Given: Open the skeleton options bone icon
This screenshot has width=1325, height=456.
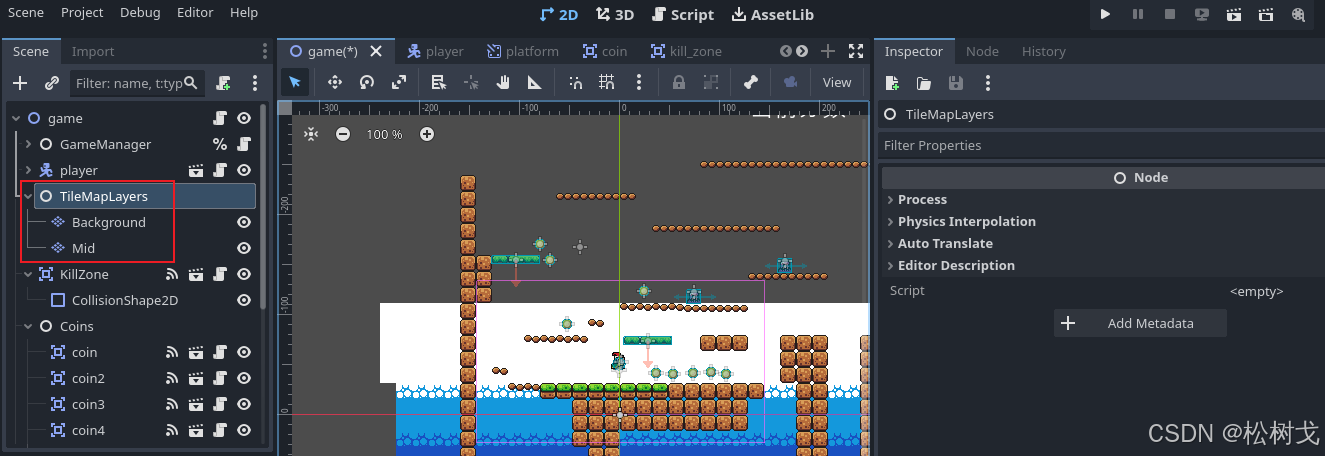Looking at the screenshot, I should (x=751, y=82).
